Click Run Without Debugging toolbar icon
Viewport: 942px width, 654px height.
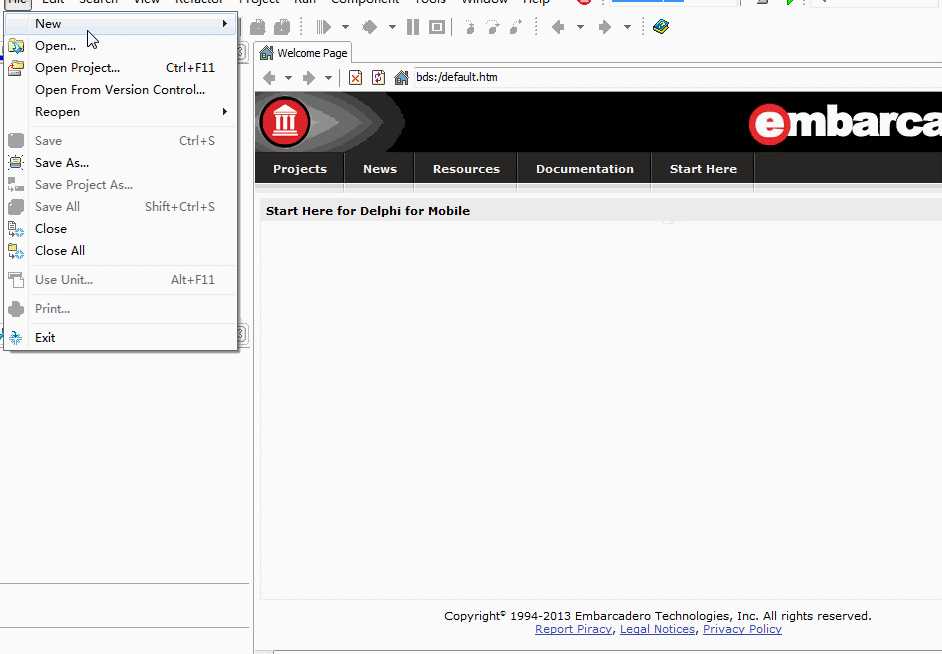[370, 27]
